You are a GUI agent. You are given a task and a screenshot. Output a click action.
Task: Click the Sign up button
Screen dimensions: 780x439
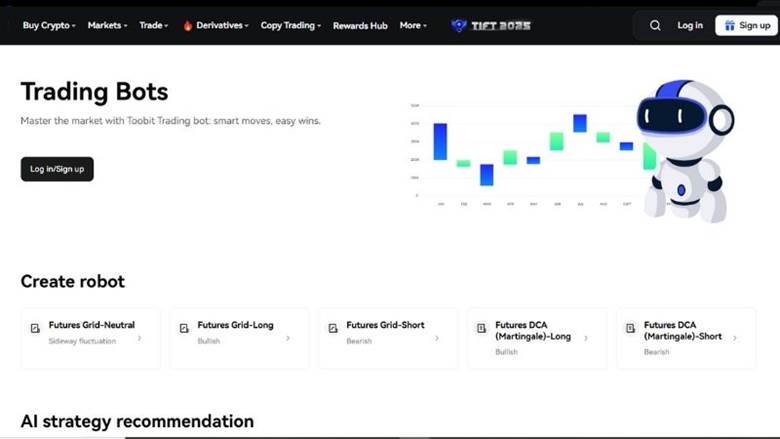click(746, 25)
